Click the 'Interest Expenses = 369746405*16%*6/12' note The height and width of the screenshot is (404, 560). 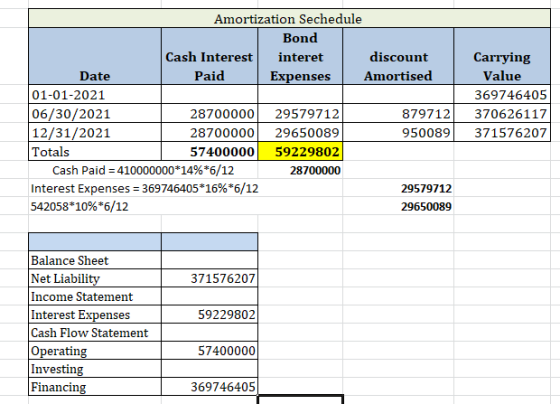pos(144,188)
